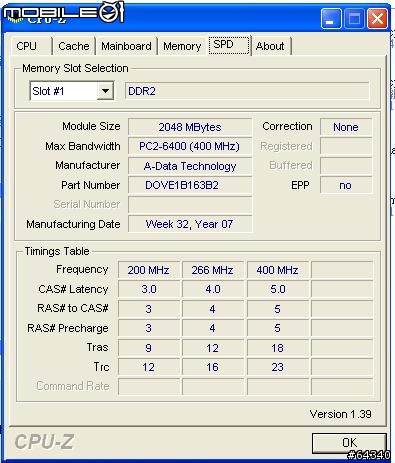Click the Tras value 12
The width and height of the screenshot is (395, 463).
click(213, 348)
